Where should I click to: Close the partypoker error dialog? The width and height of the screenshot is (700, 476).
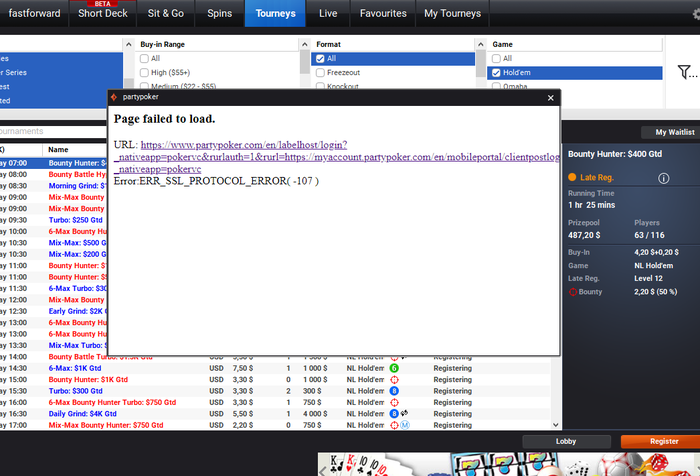550,98
